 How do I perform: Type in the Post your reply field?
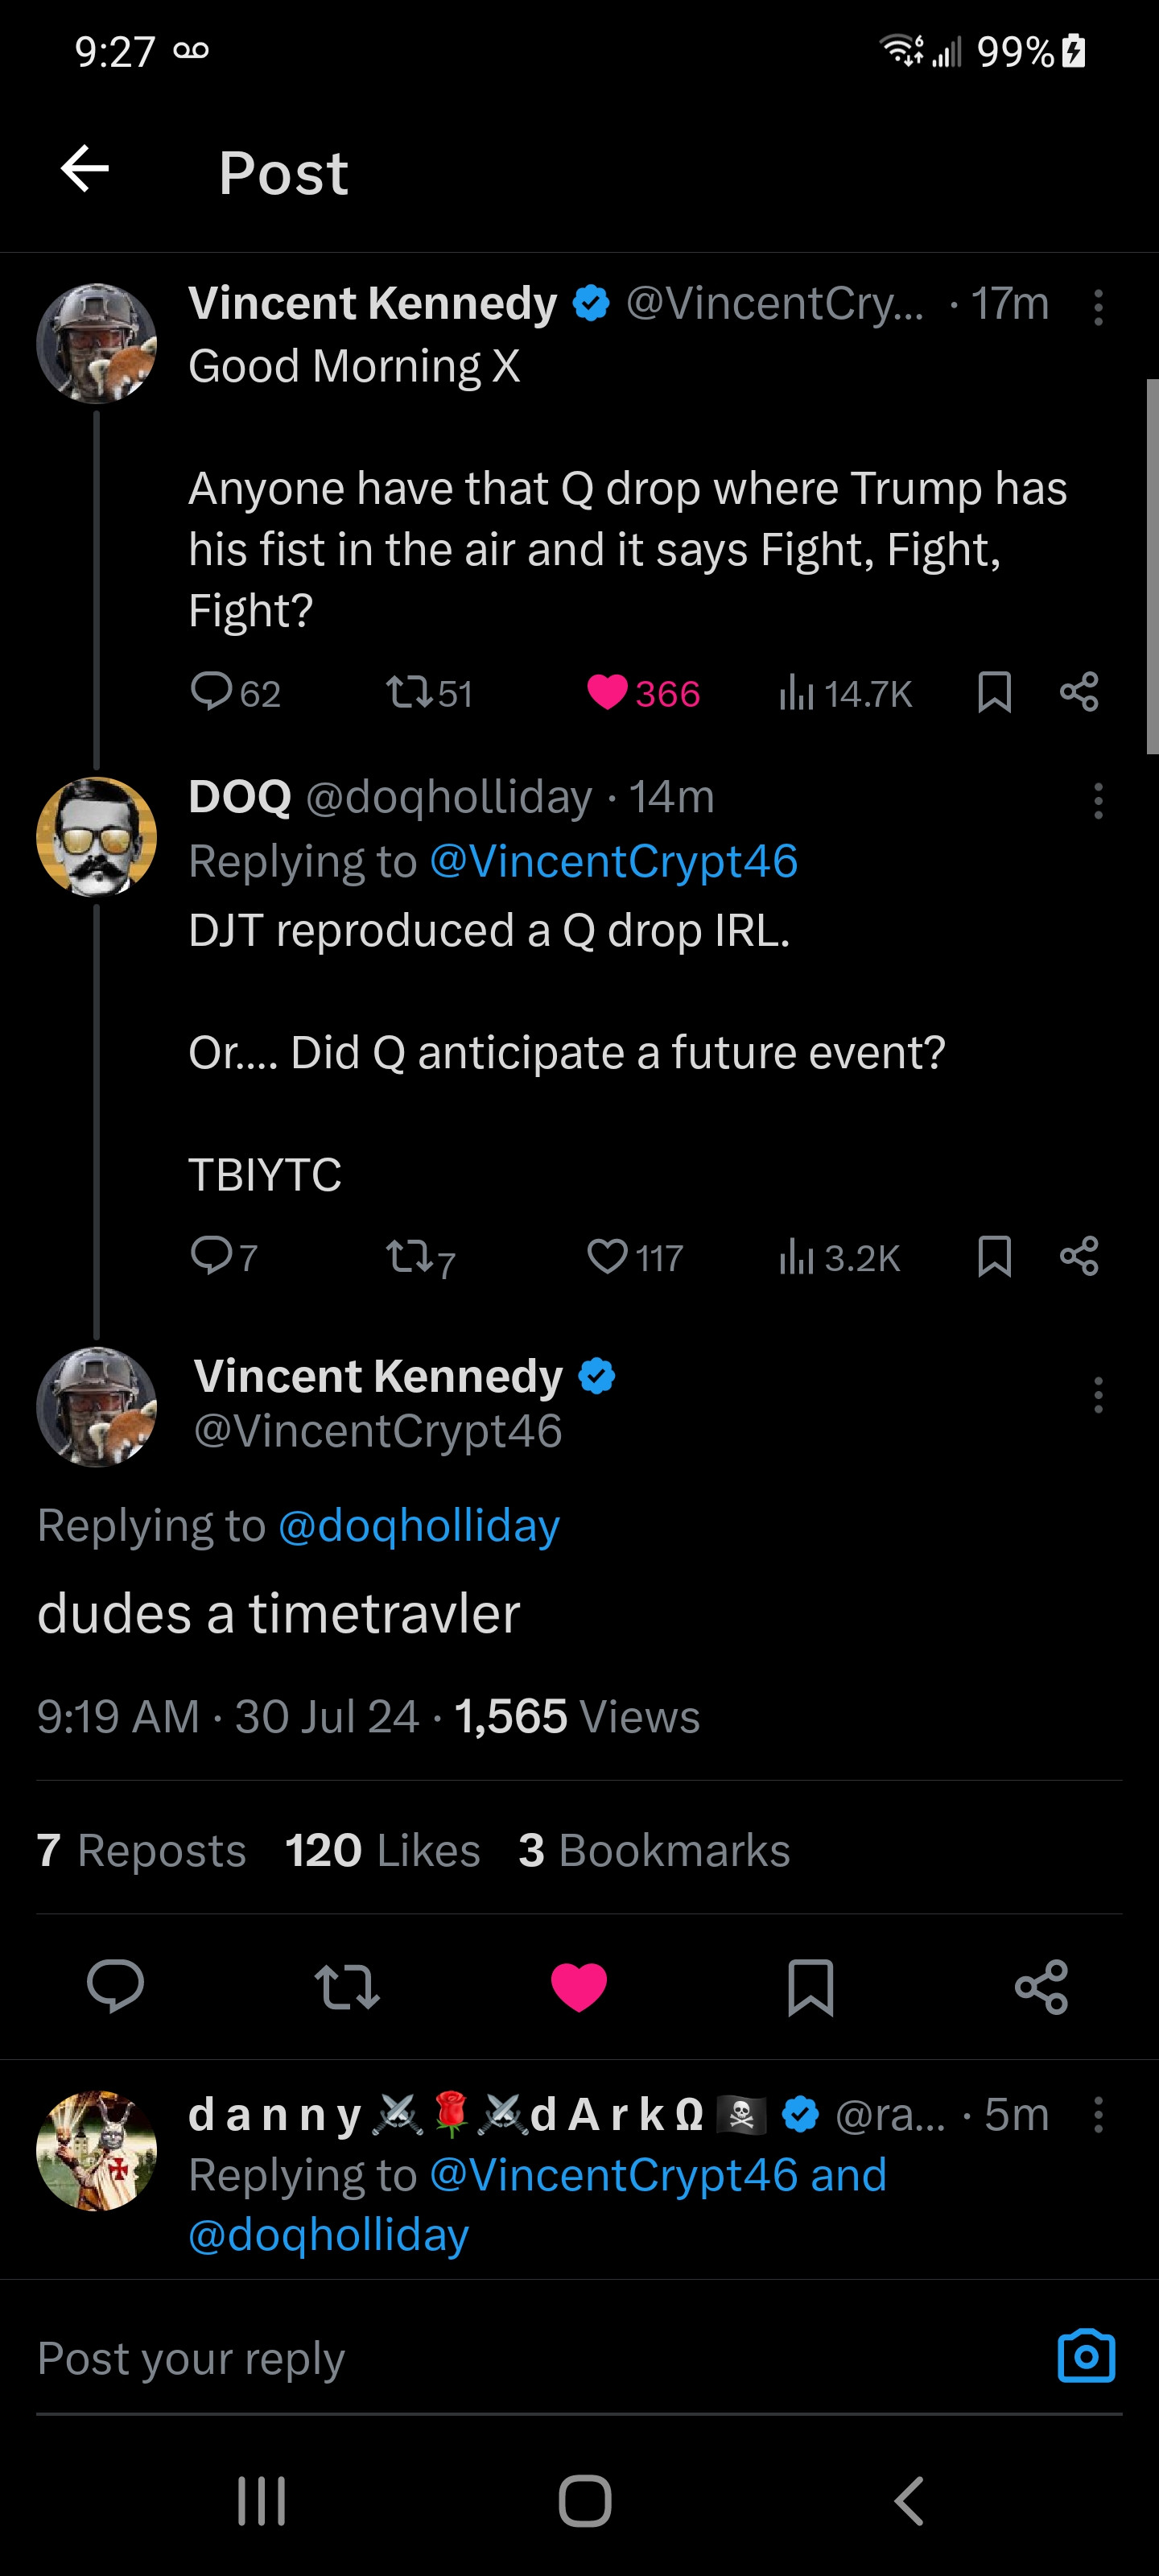coord(500,2358)
